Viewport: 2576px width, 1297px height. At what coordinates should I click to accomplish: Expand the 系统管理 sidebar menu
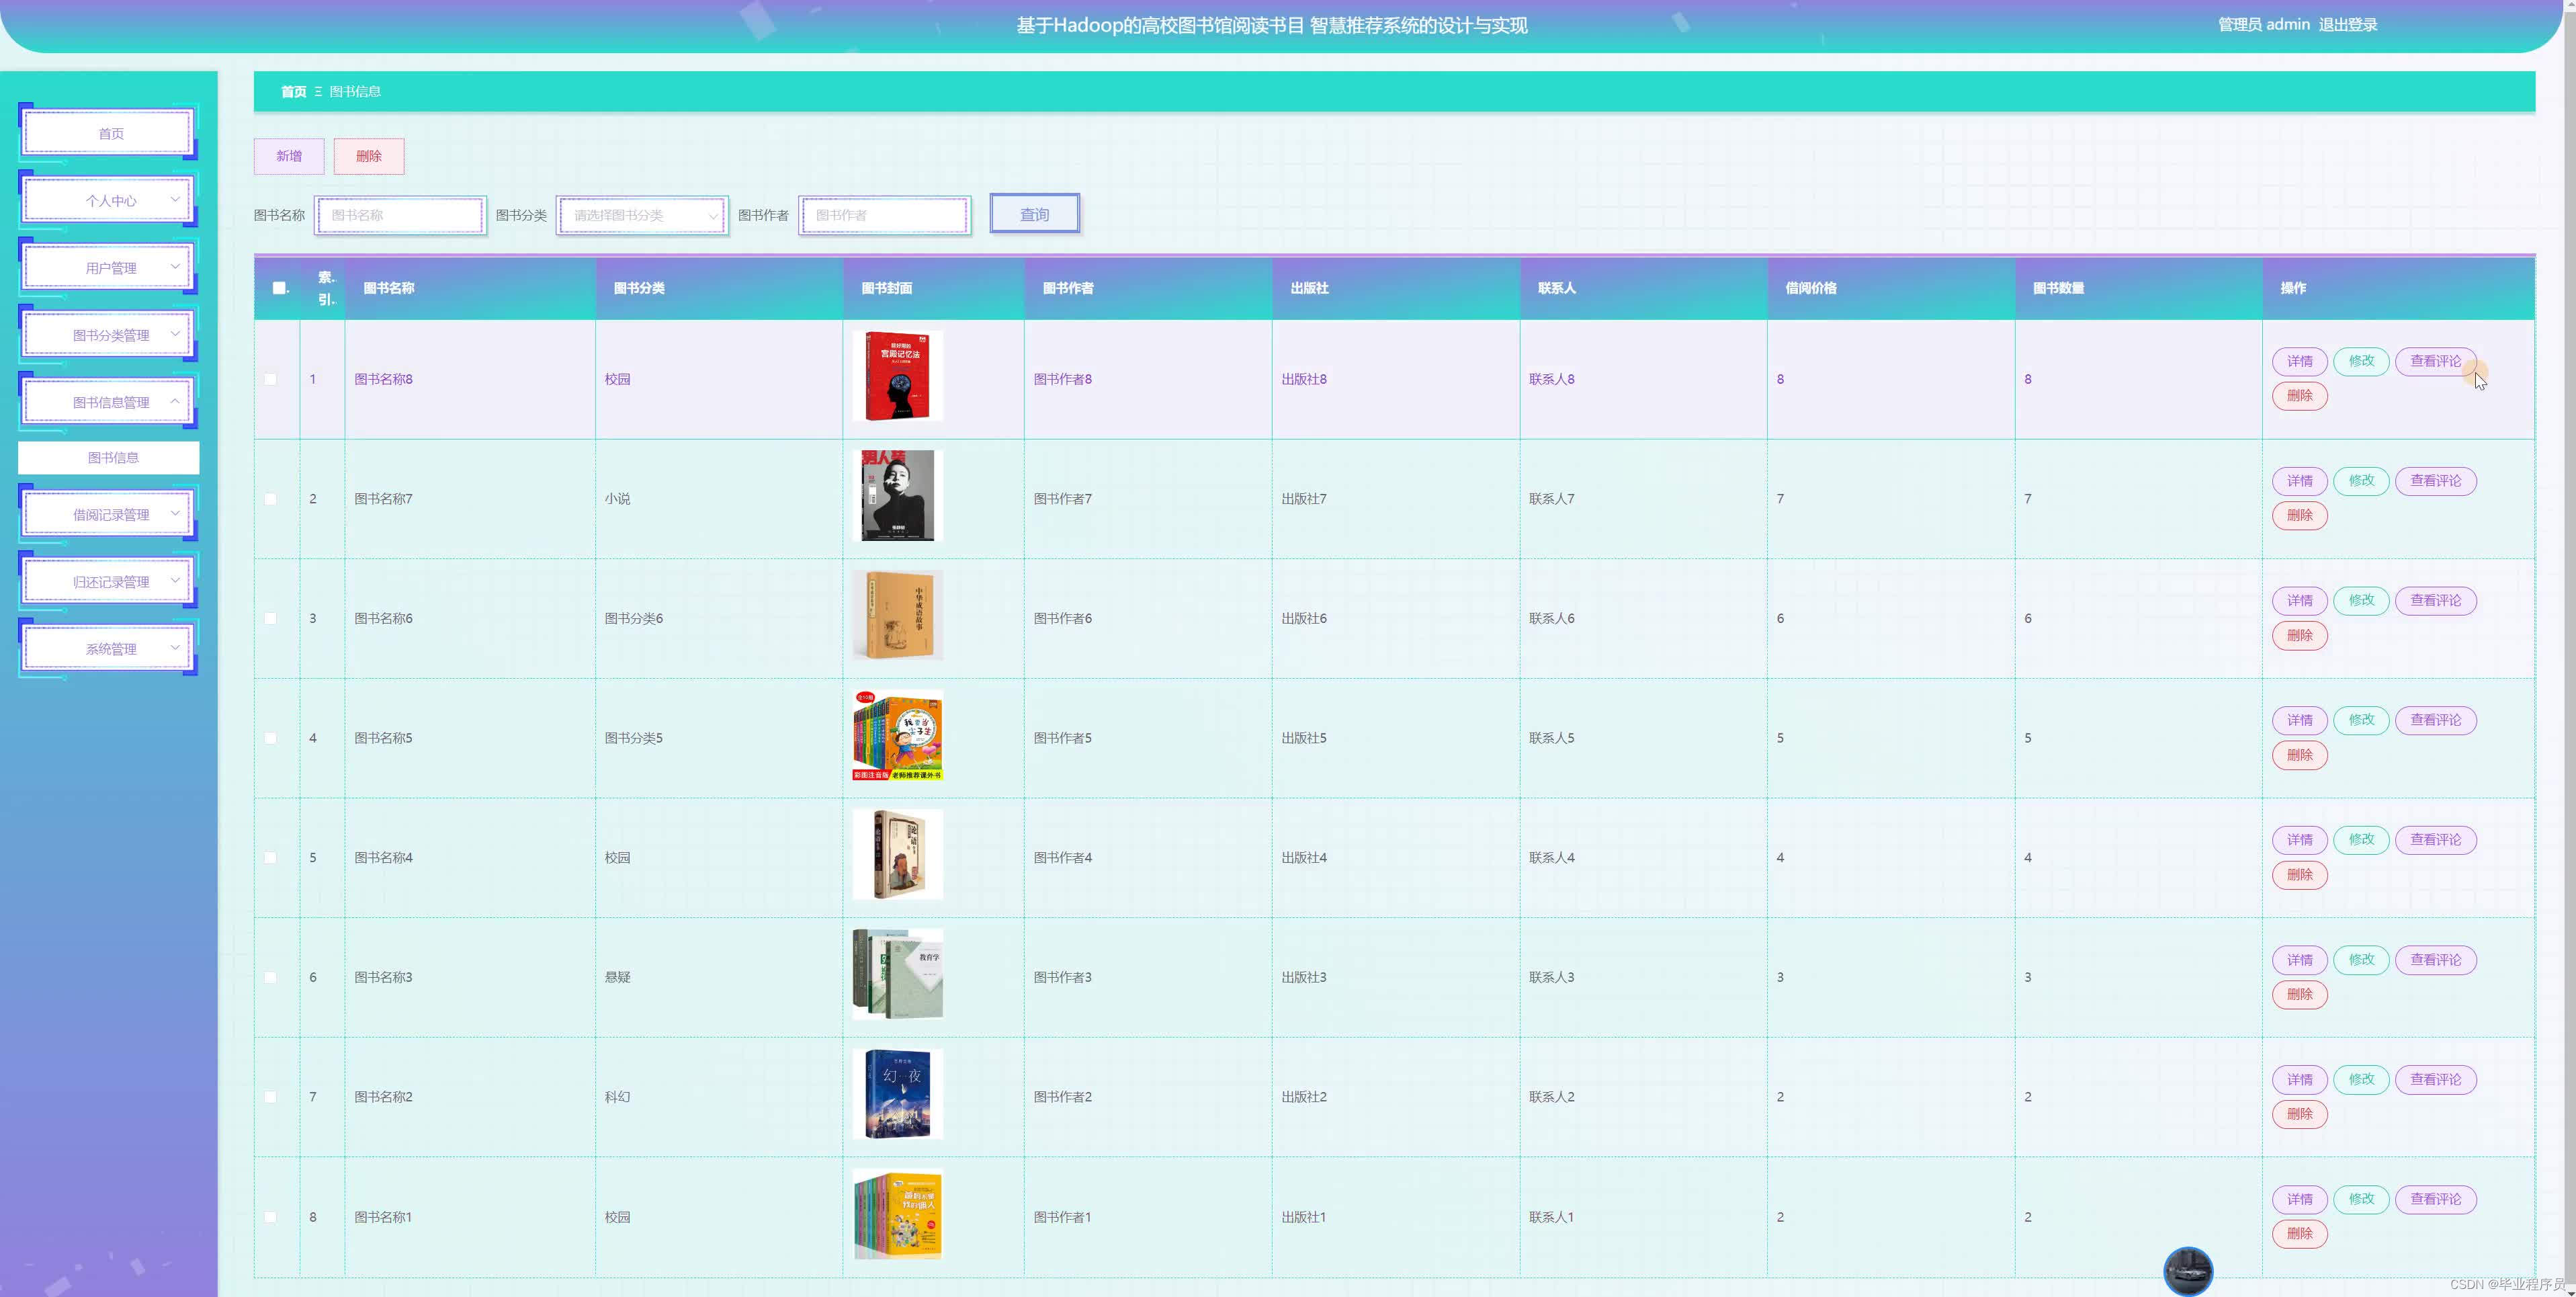[109, 648]
